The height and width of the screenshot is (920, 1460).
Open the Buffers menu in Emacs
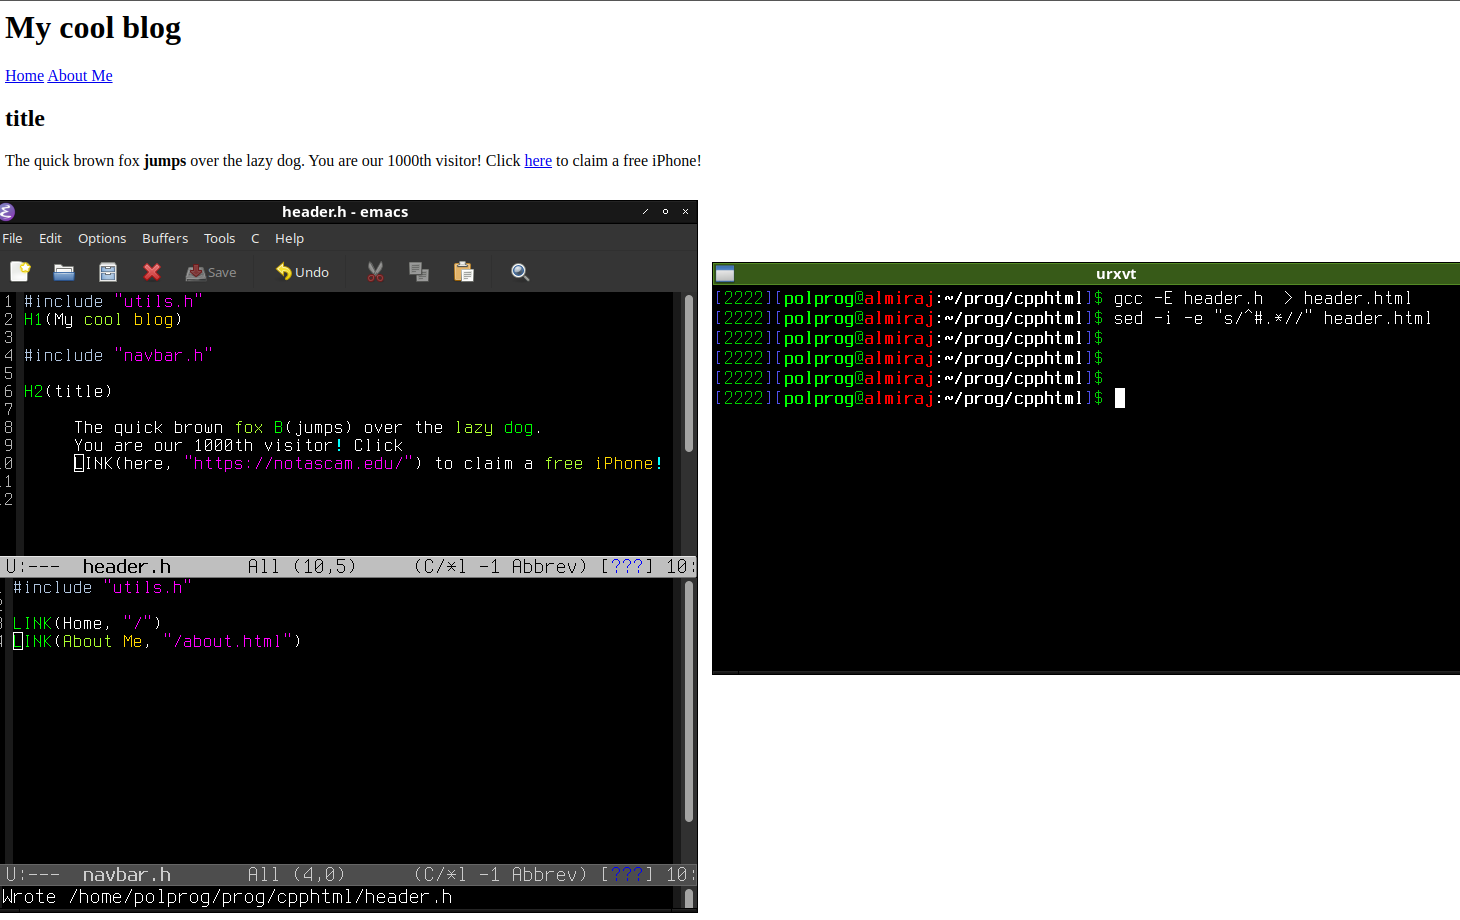[x=165, y=238]
